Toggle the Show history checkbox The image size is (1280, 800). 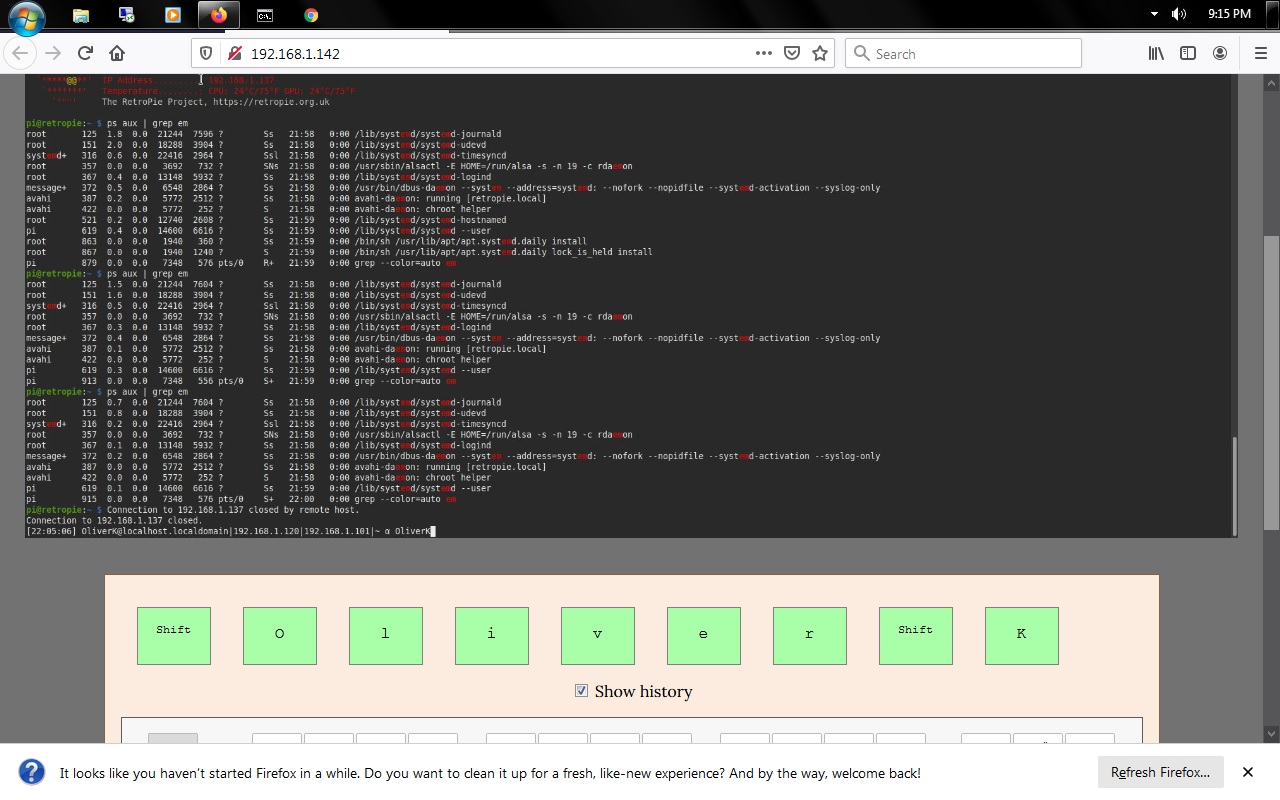click(581, 690)
